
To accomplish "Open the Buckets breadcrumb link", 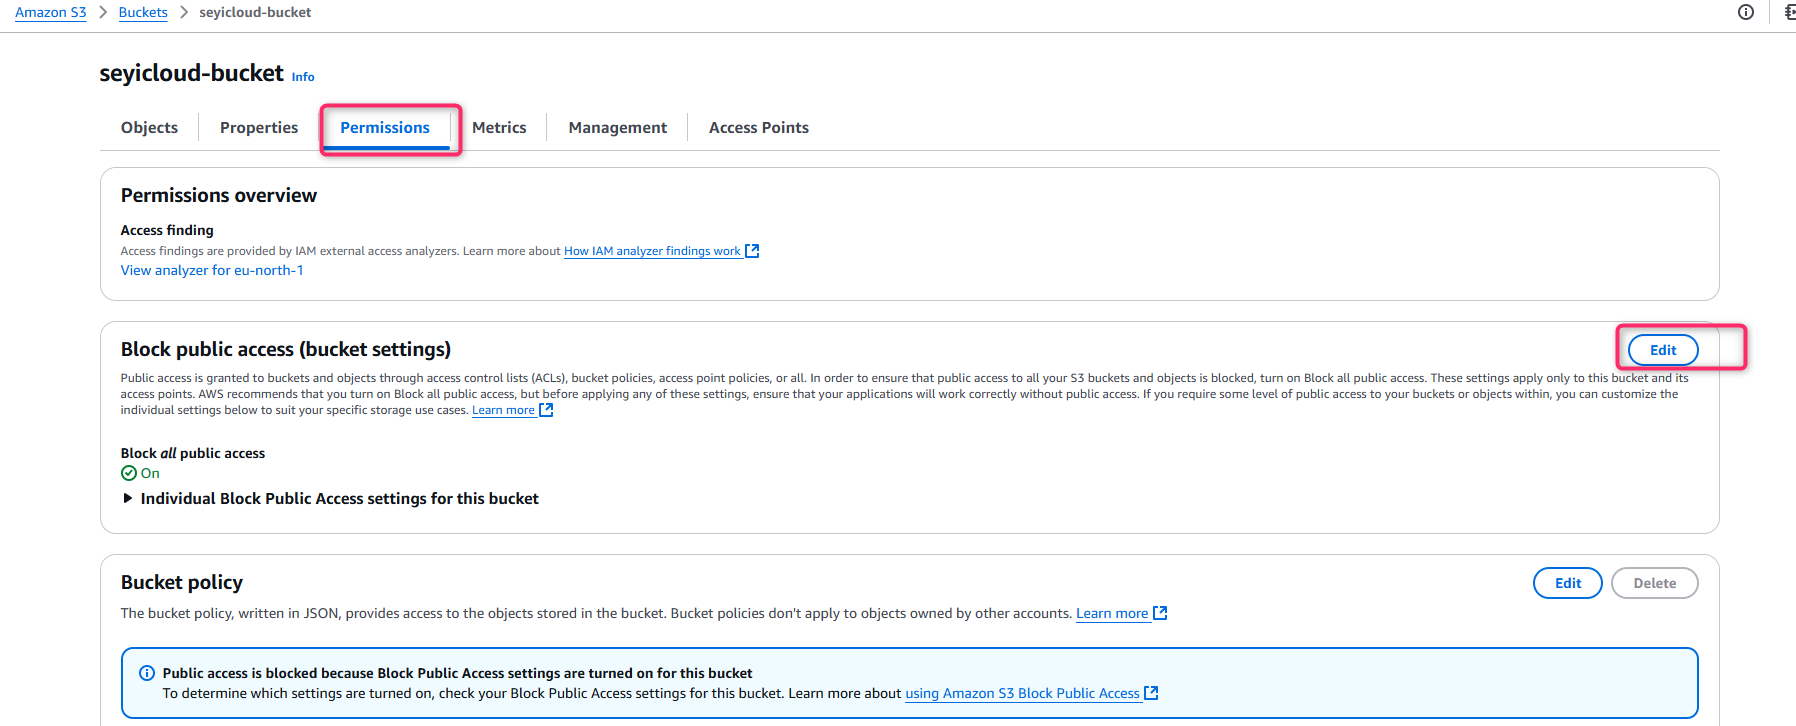I will coord(143,12).
